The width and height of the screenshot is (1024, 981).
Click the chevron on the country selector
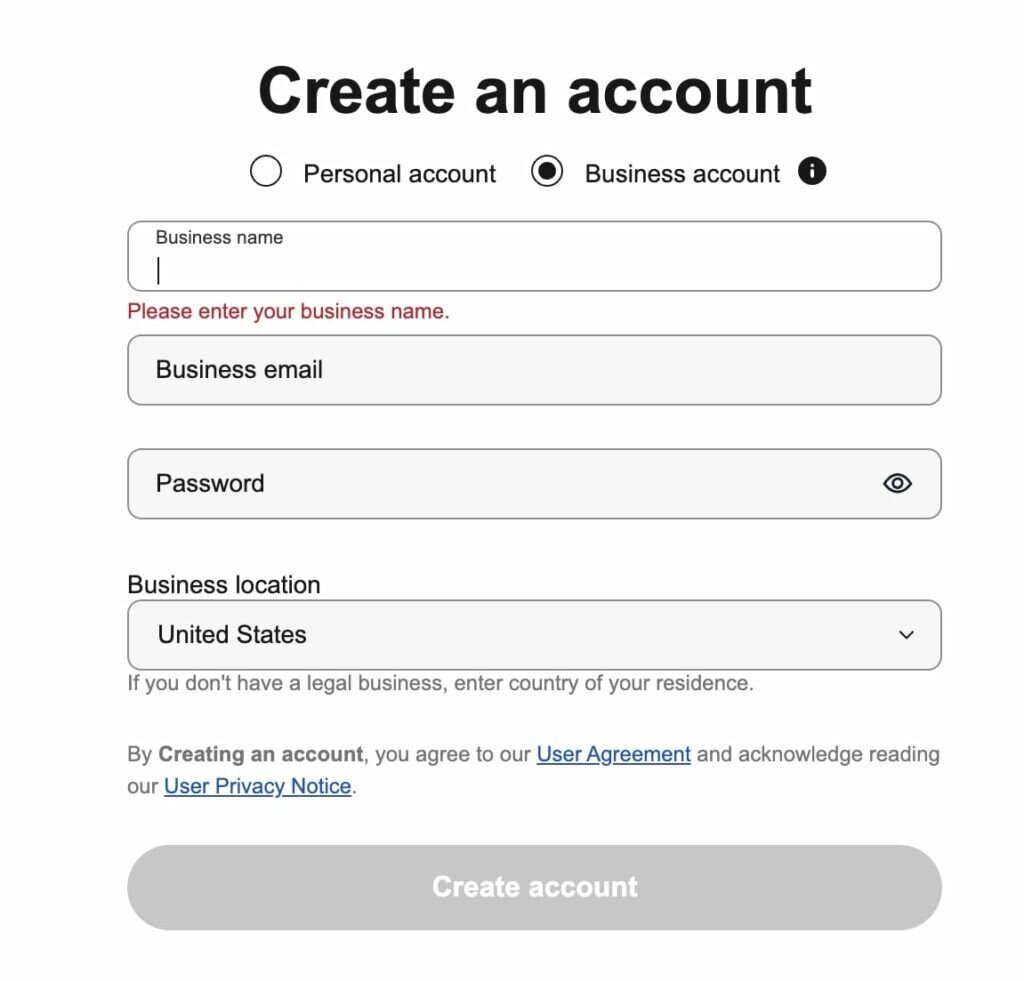pyautogui.click(x=906, y=634)
